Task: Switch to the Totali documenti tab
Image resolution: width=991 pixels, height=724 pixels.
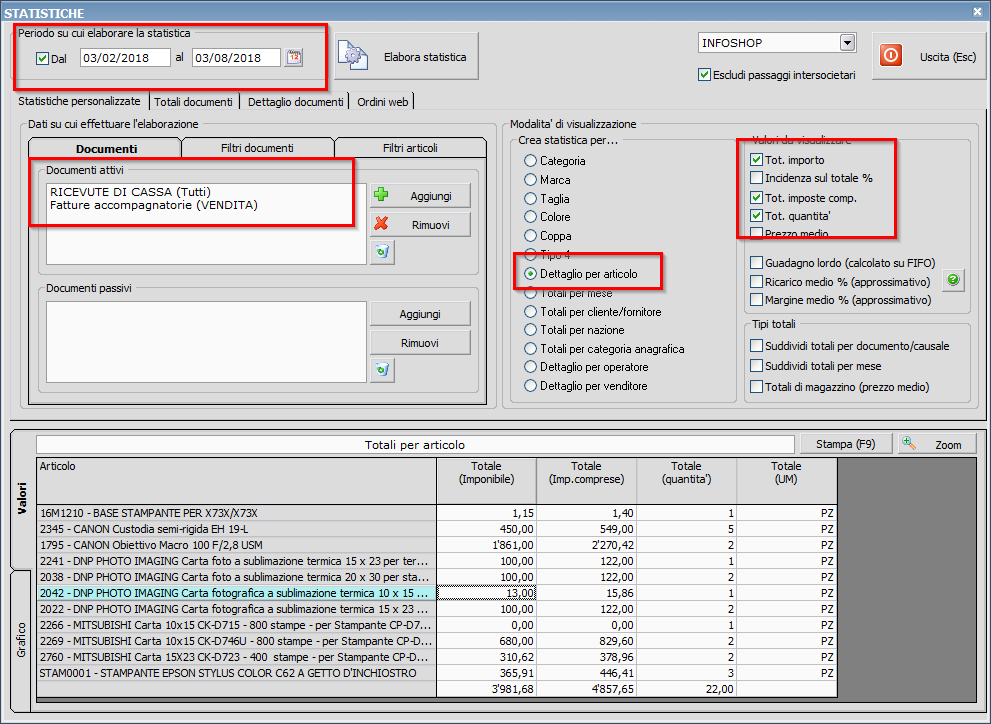Action: 194,102
